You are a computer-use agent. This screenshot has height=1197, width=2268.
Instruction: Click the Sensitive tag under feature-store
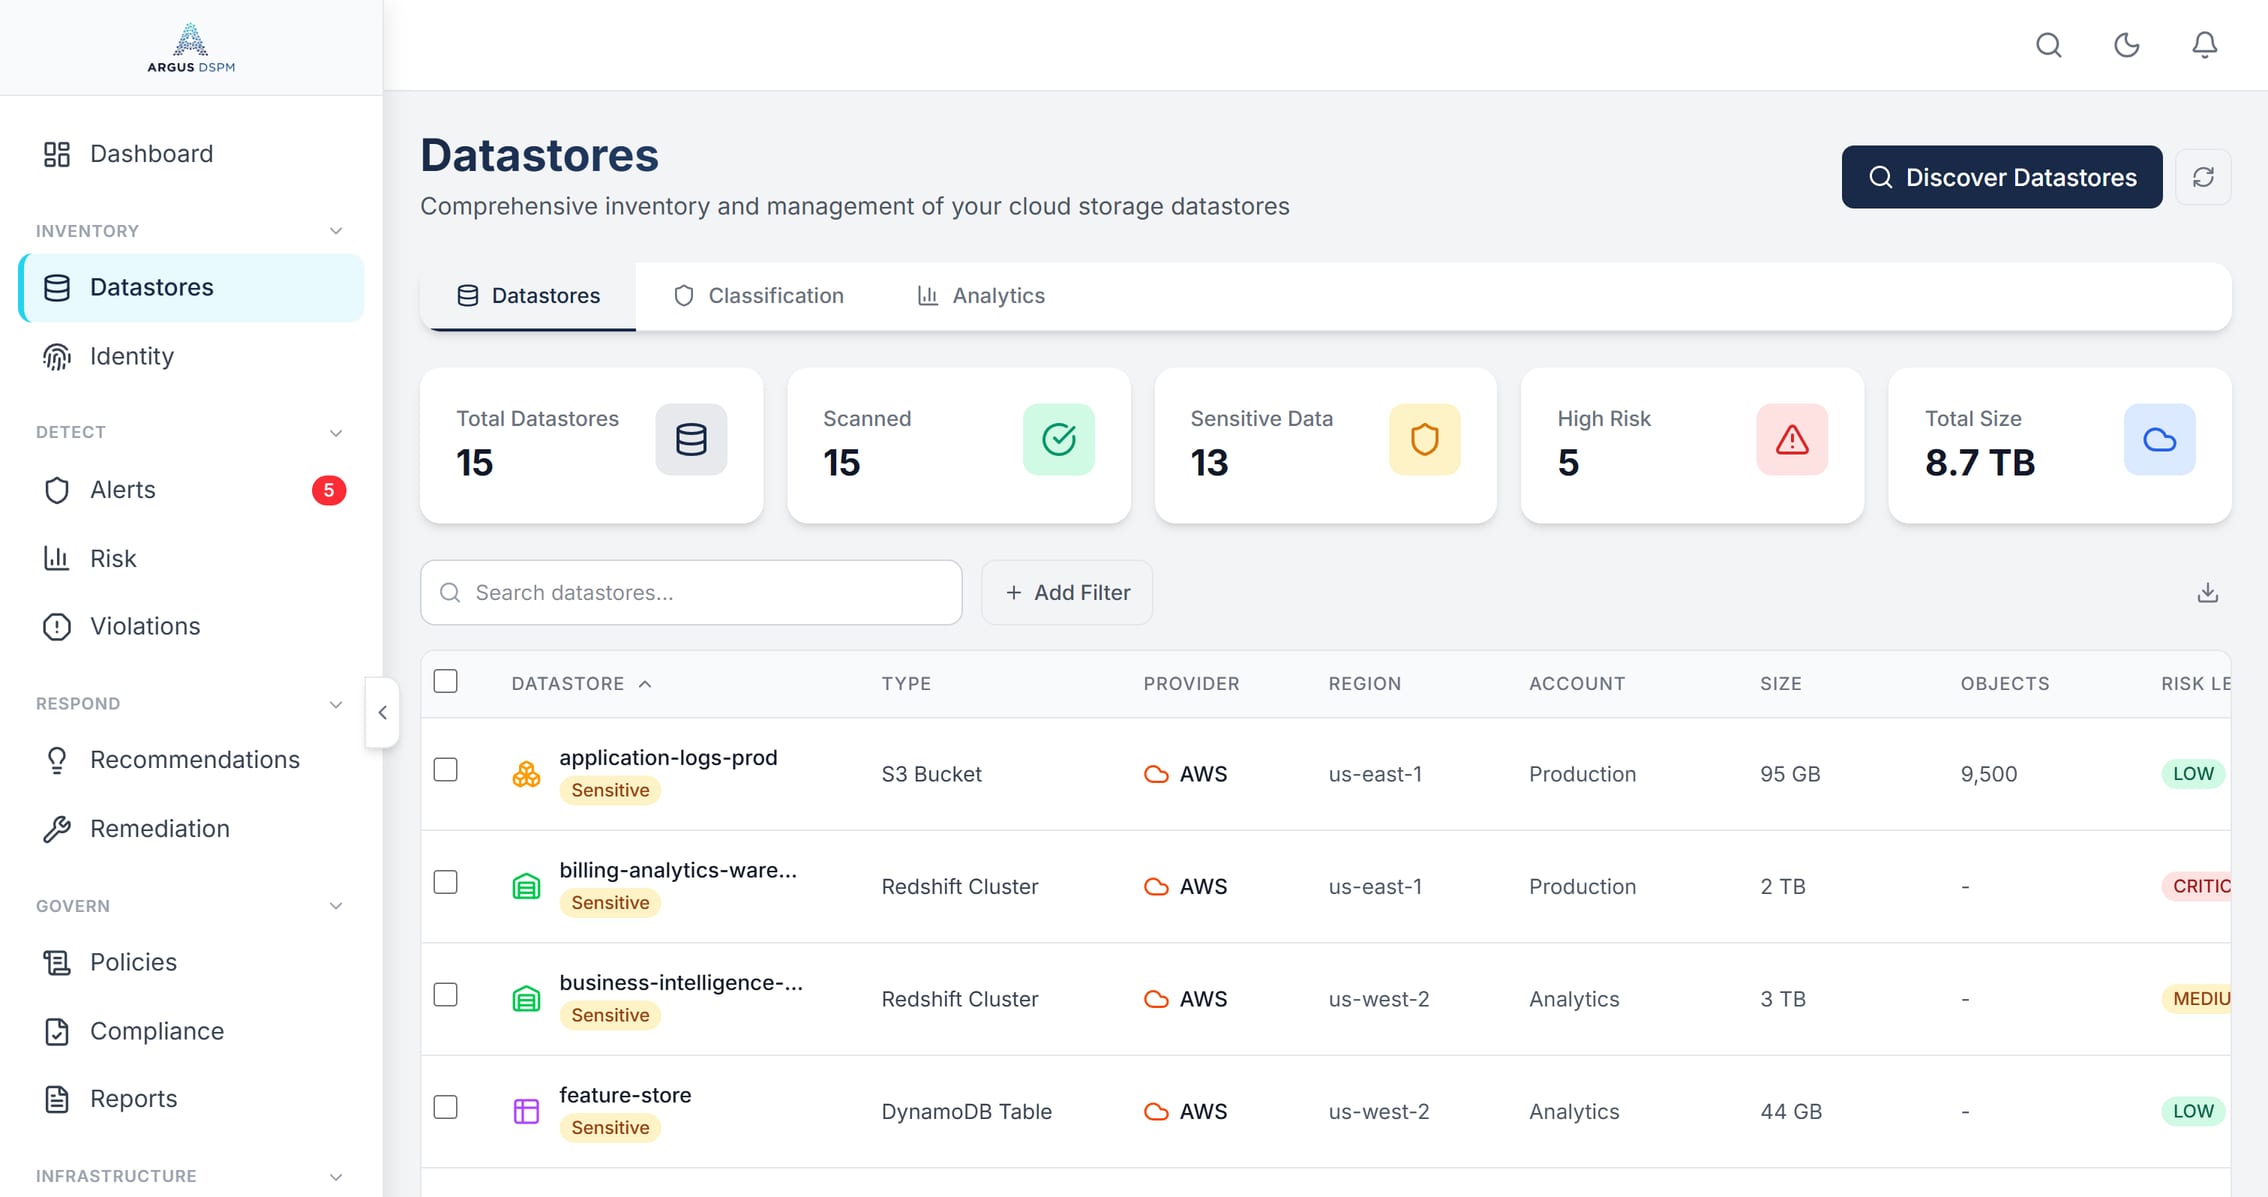tap(610, 1128)
